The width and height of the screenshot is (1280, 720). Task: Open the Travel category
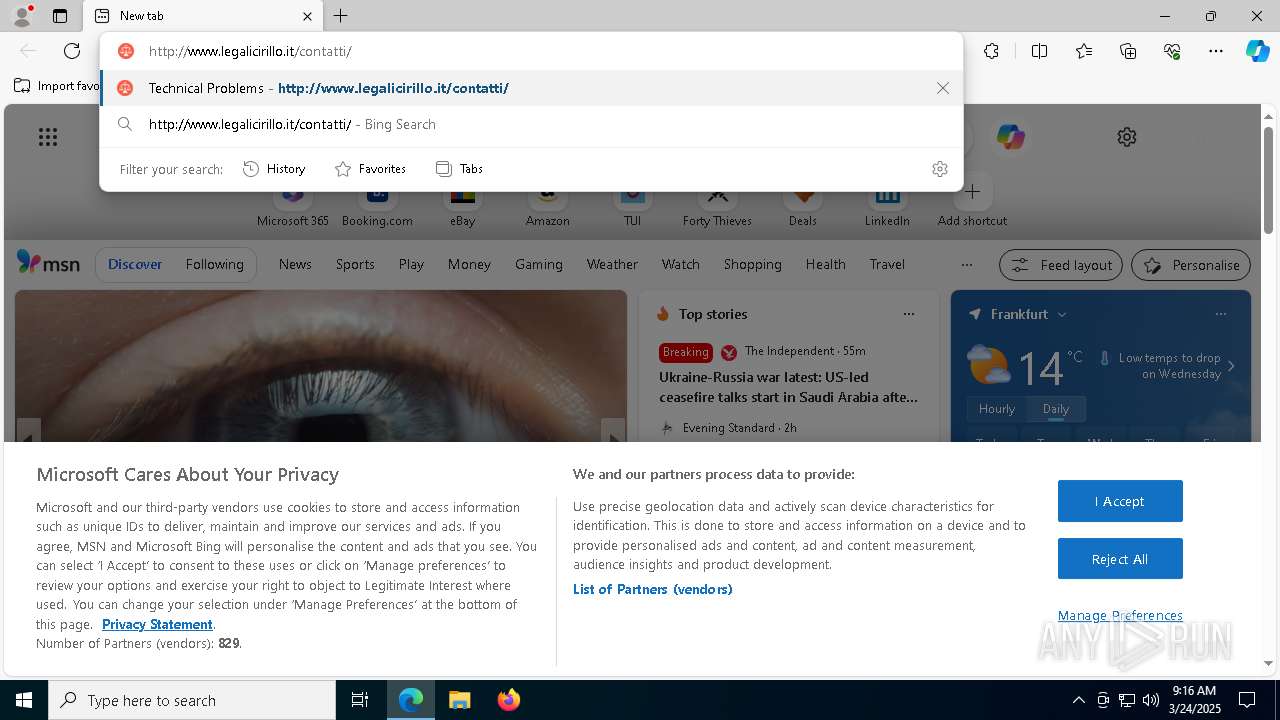pyautogui.click(x=887, y=264)
